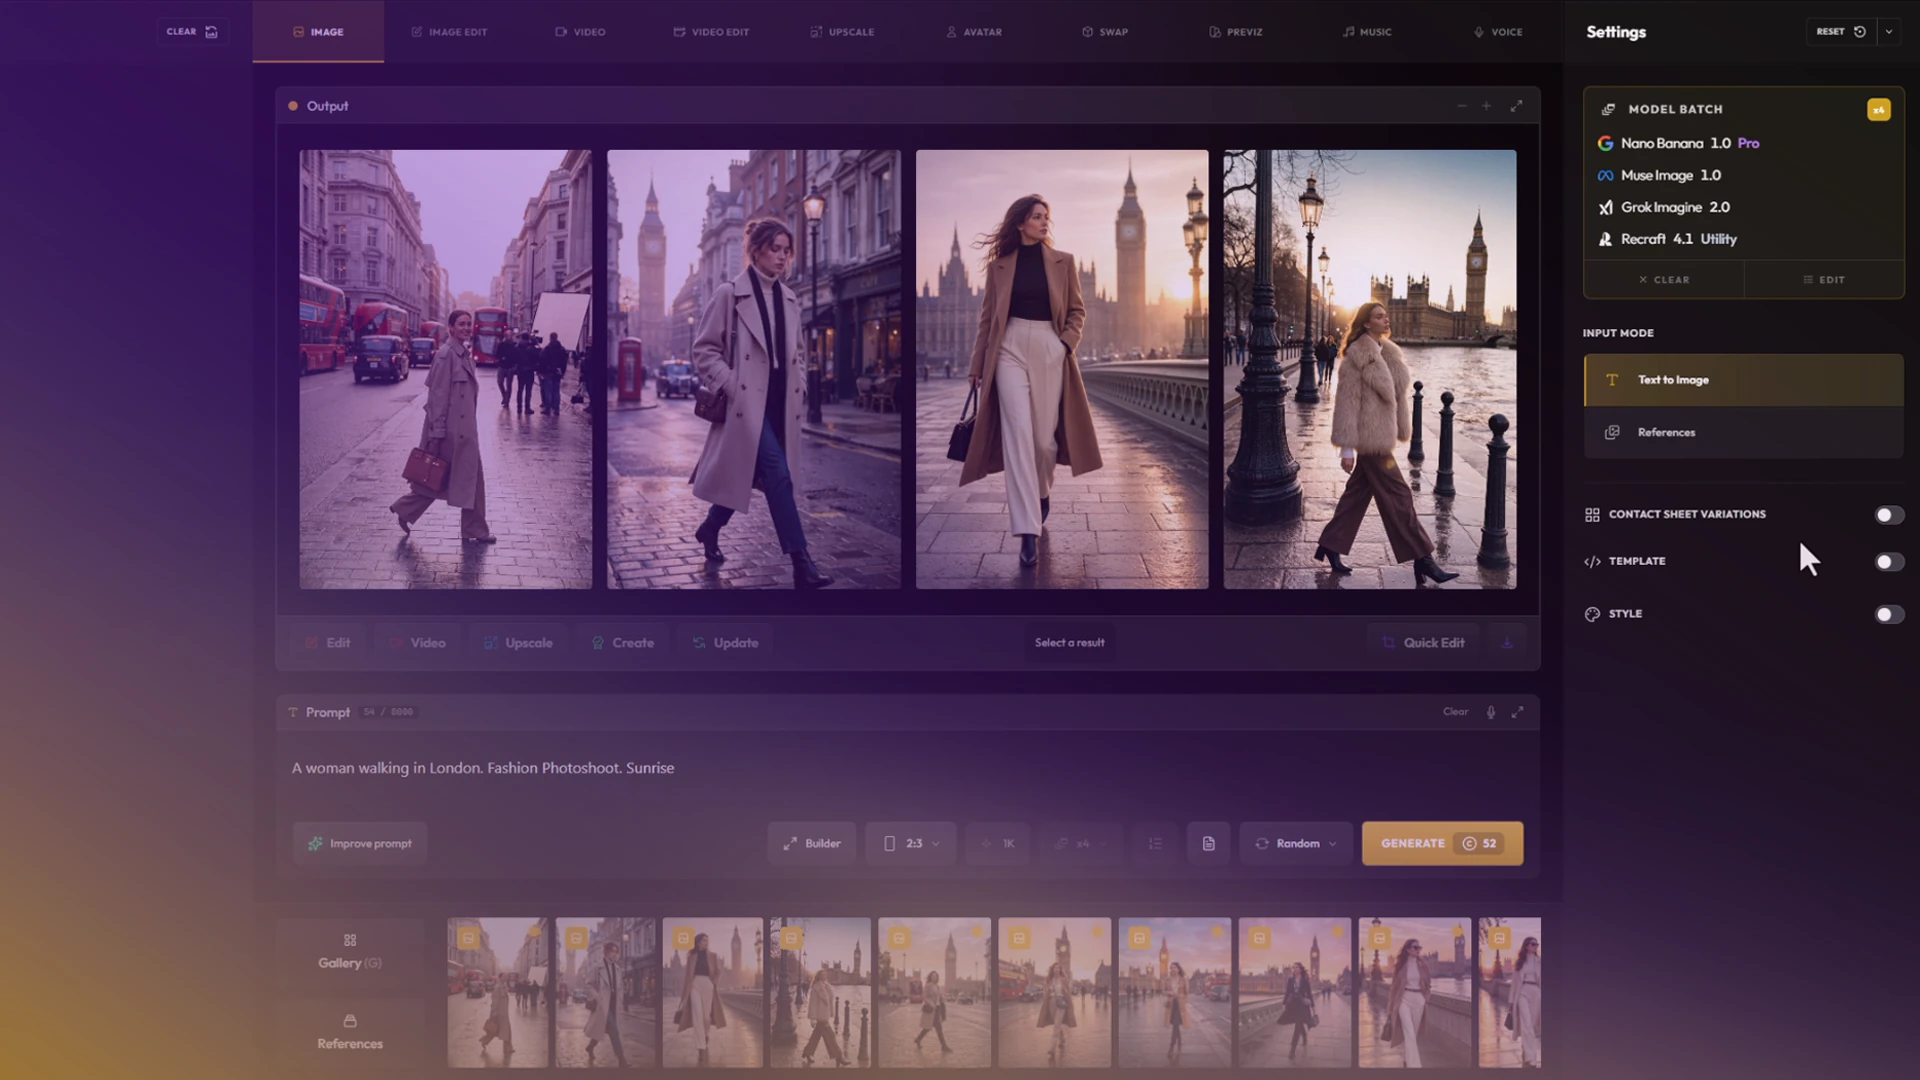Open the Builder tool

(811, 843)
